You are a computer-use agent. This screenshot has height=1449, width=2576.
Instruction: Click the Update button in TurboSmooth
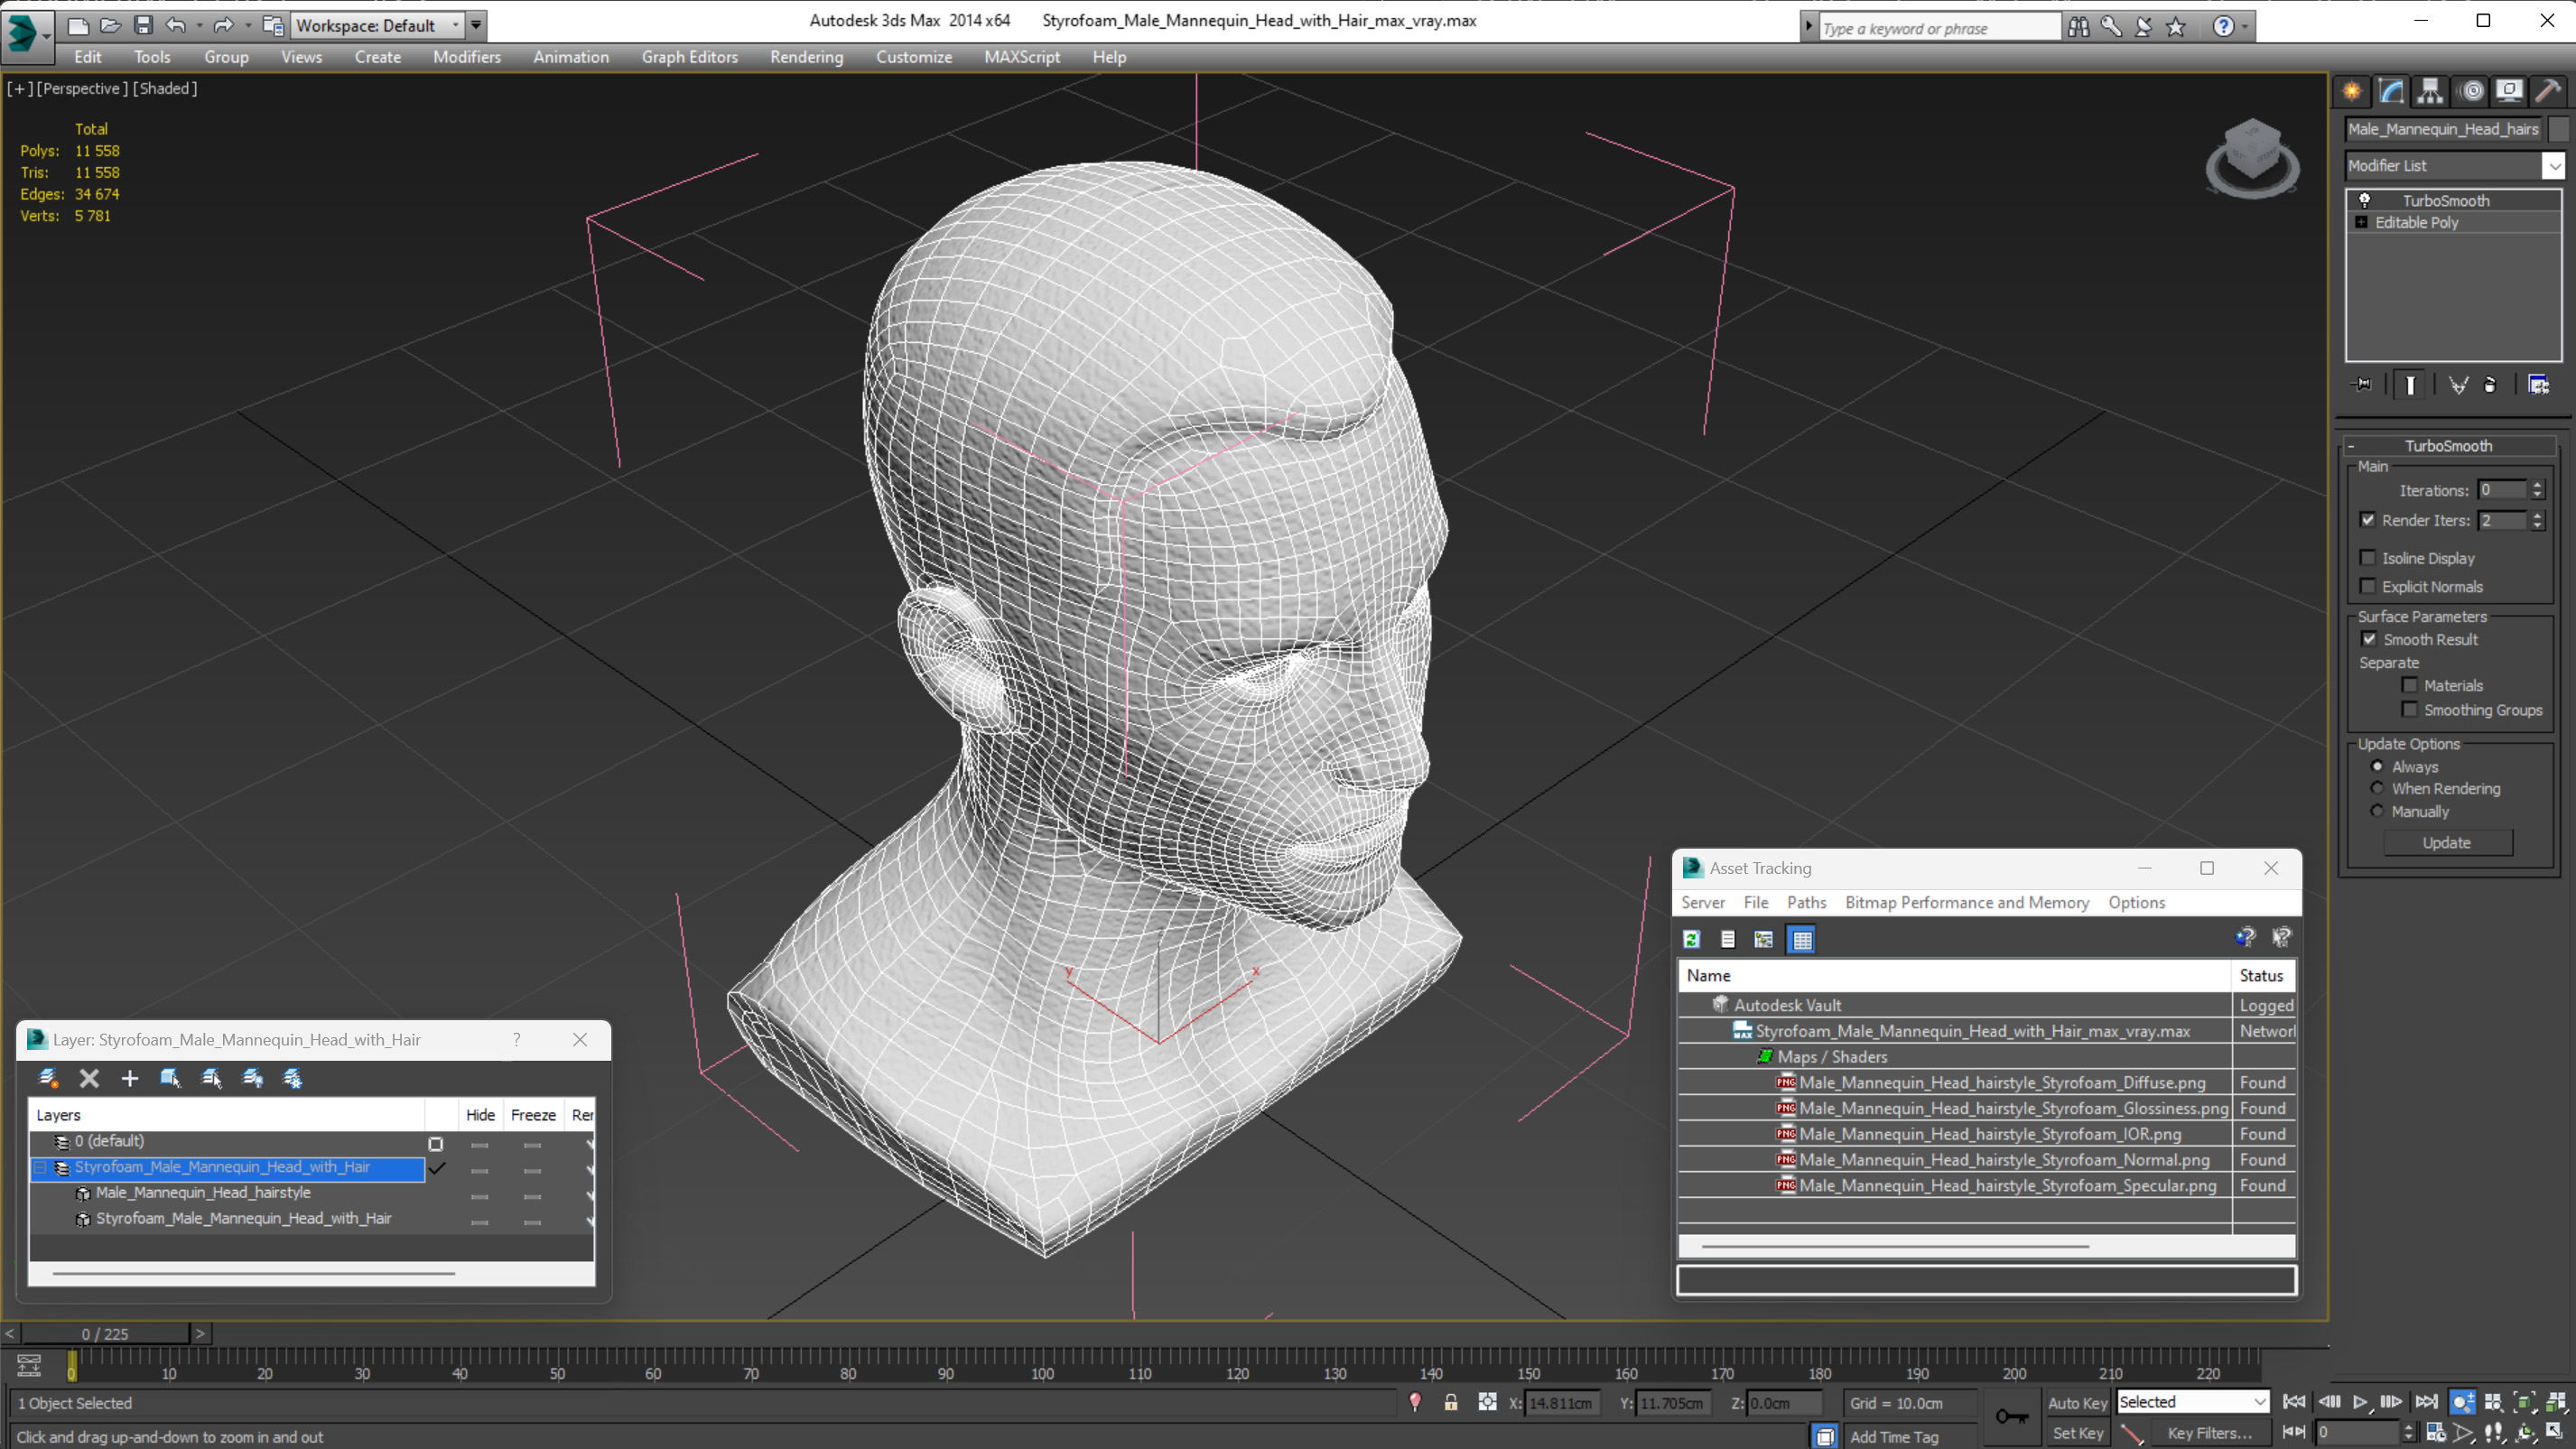coord(2446,842)
